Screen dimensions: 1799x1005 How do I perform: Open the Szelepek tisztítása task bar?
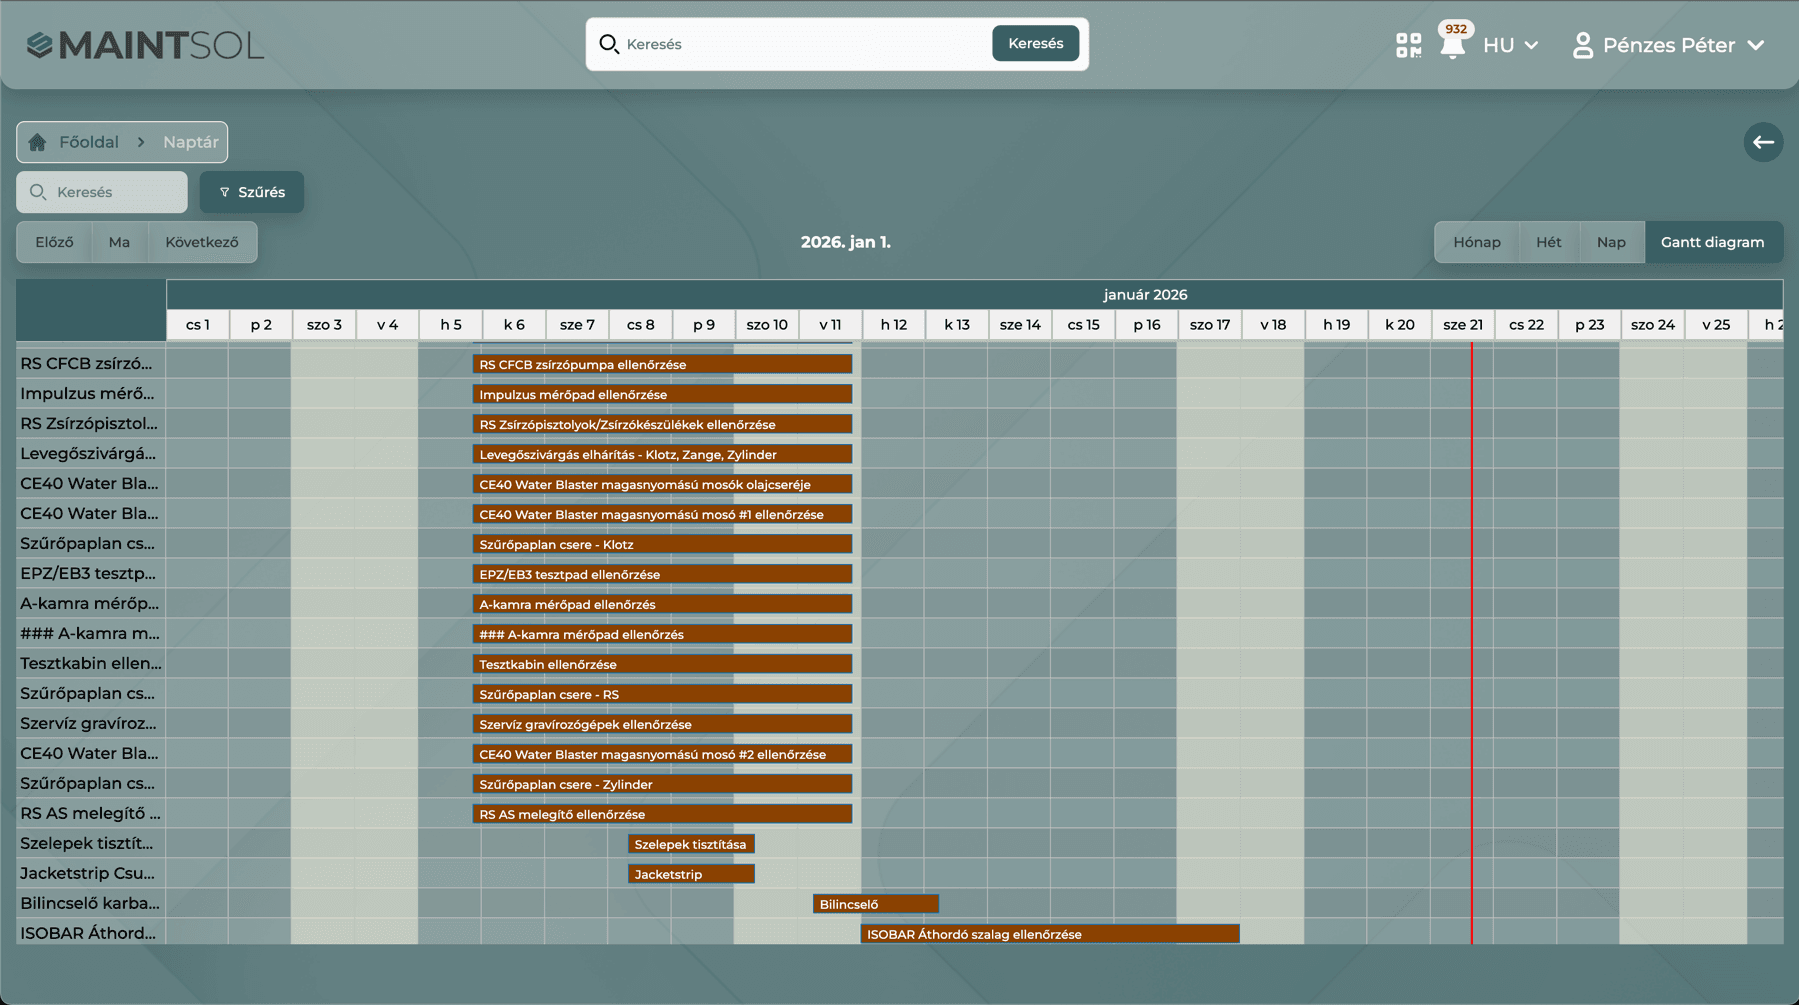pos(691,844)
